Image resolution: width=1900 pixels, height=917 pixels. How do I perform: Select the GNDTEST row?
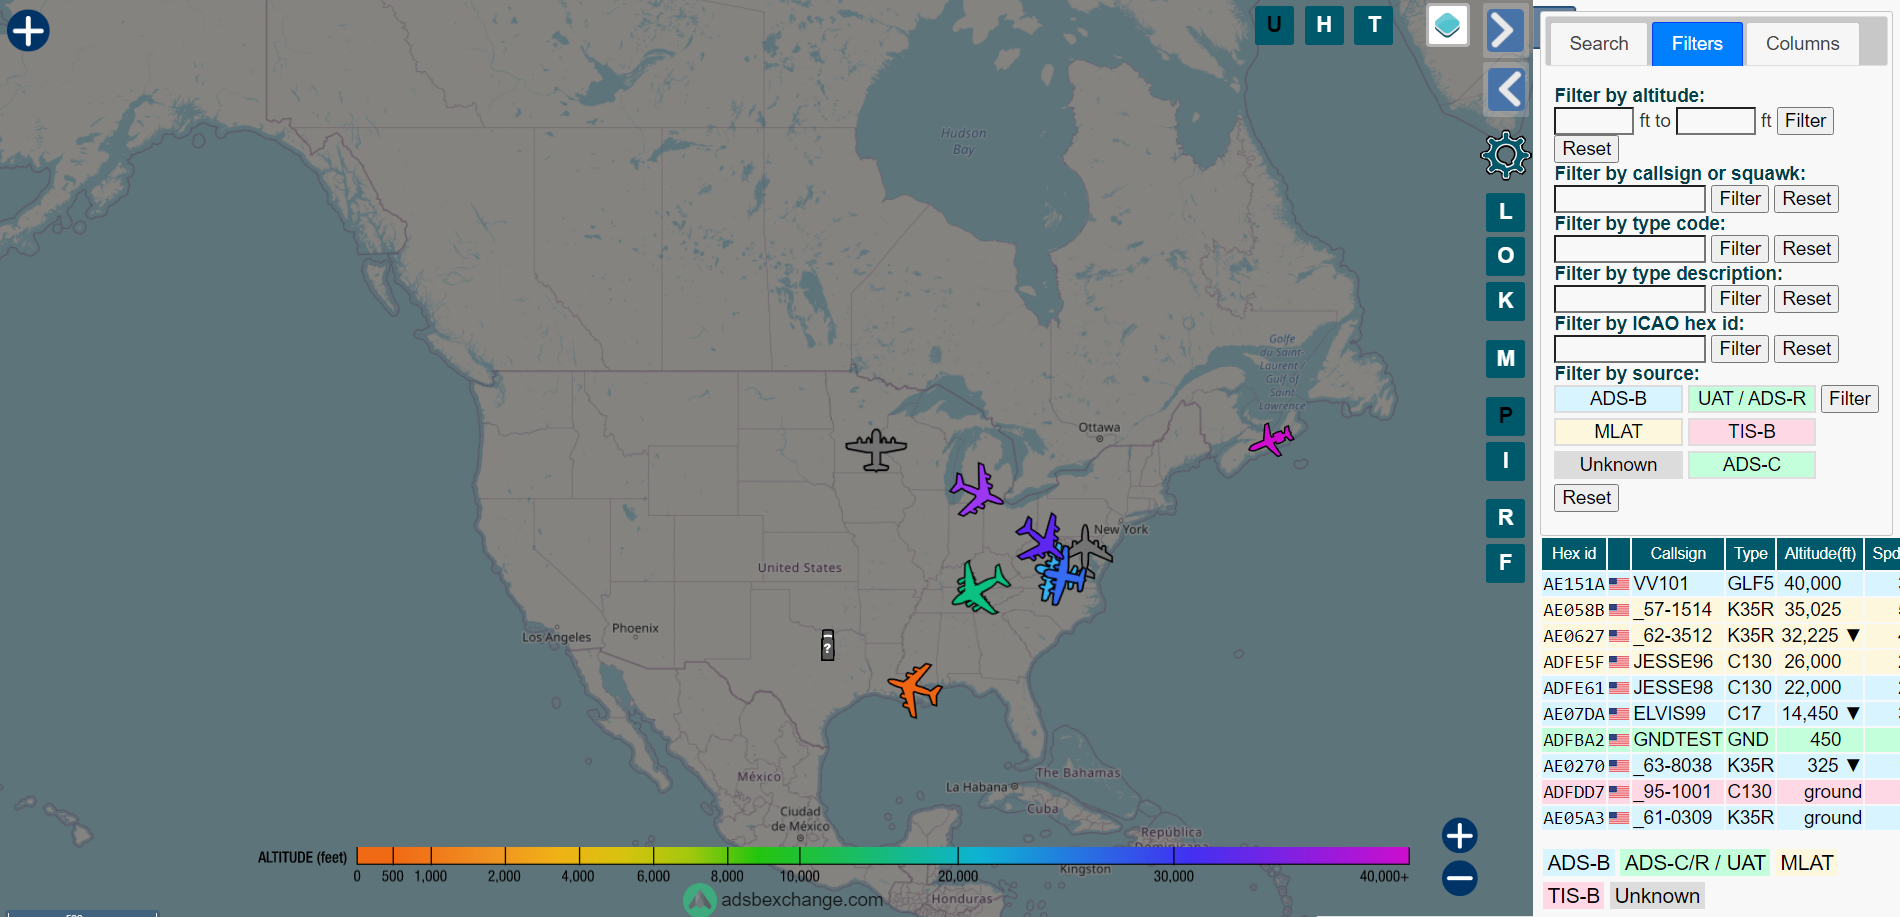click(1720, 740)
